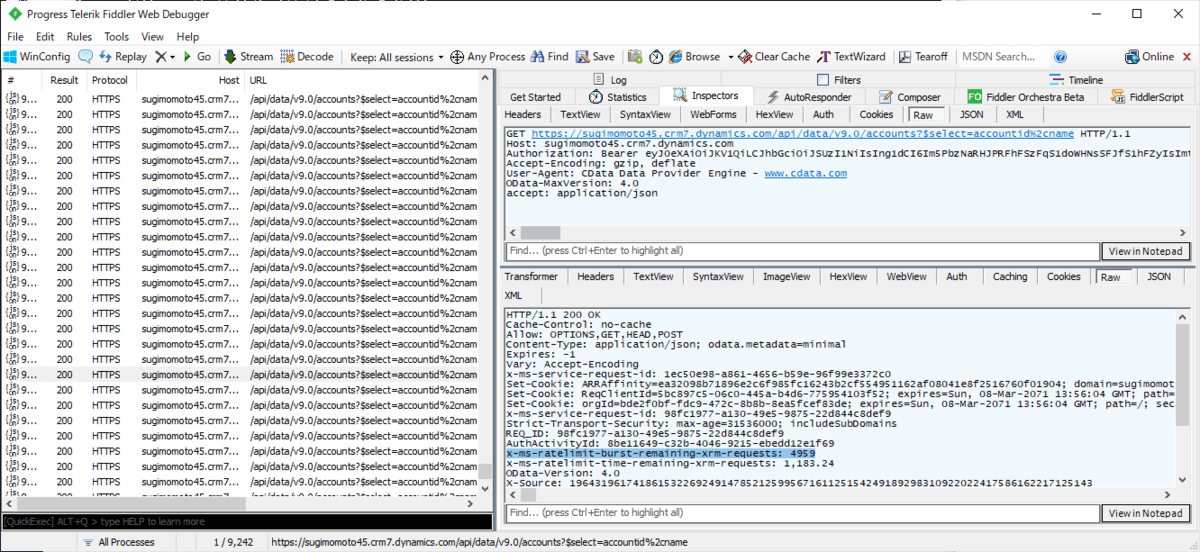Open the Keep: All sessions dropdown
The width and height of the screenshot is (1200, 552).
click(397, 57)
